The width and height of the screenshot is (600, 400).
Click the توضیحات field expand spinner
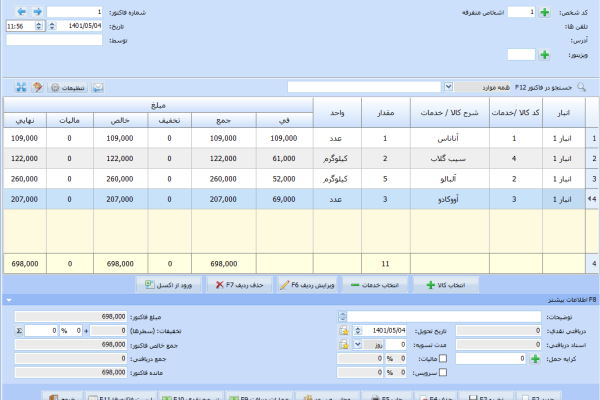coord(342,316)
